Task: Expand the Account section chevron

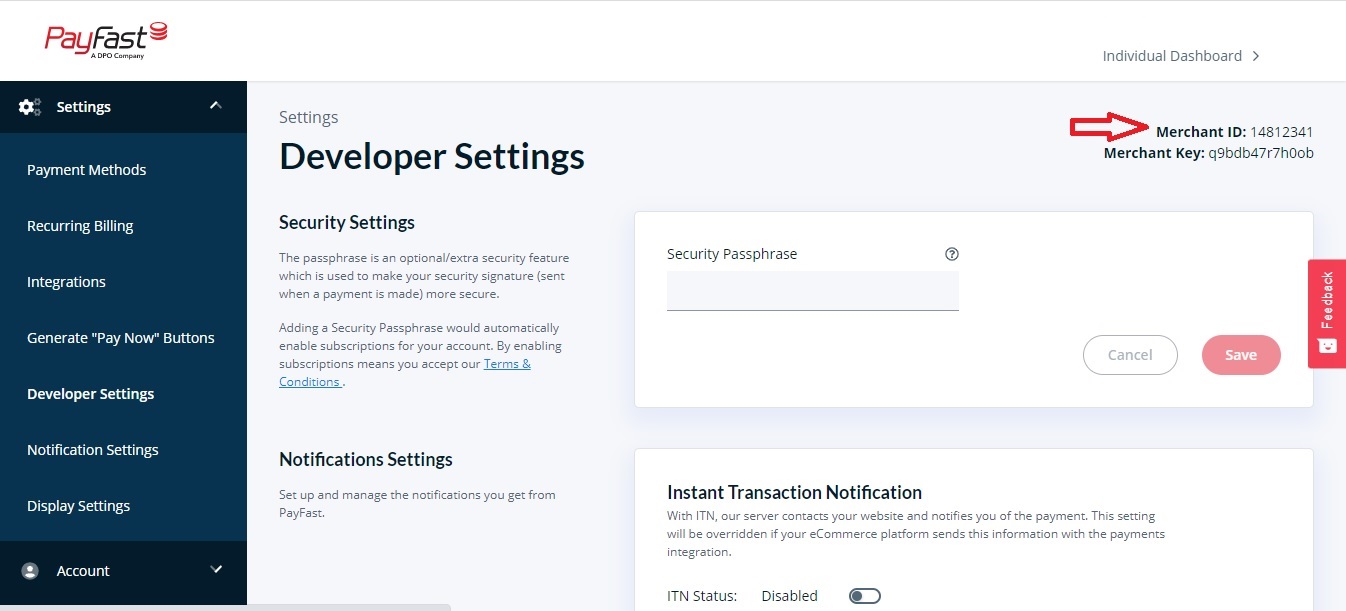Action: pyautogui.click(x=216, y=569)
